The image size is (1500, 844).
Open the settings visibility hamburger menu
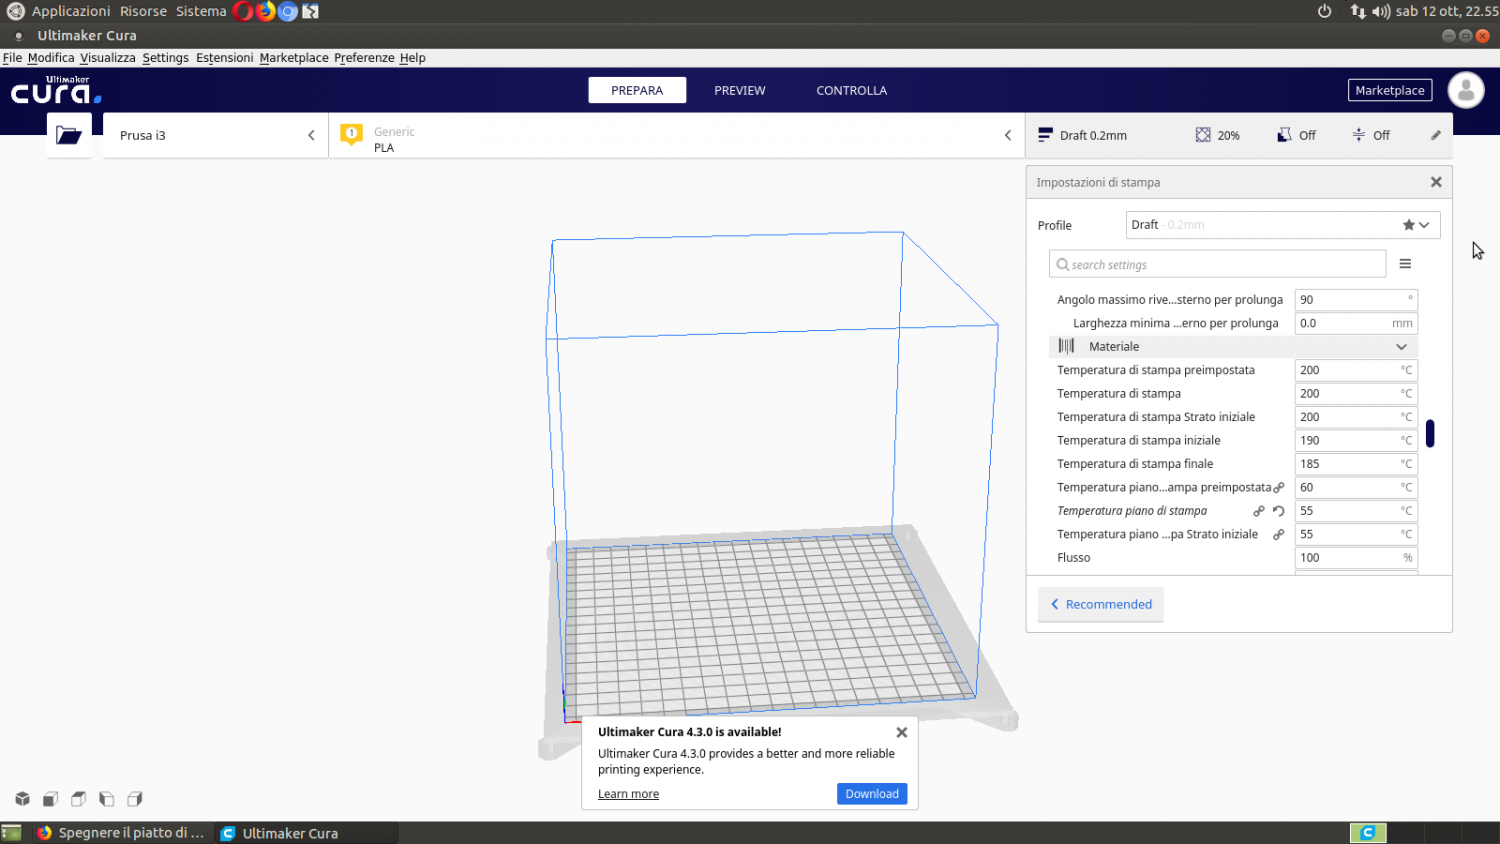[1405, 264]
